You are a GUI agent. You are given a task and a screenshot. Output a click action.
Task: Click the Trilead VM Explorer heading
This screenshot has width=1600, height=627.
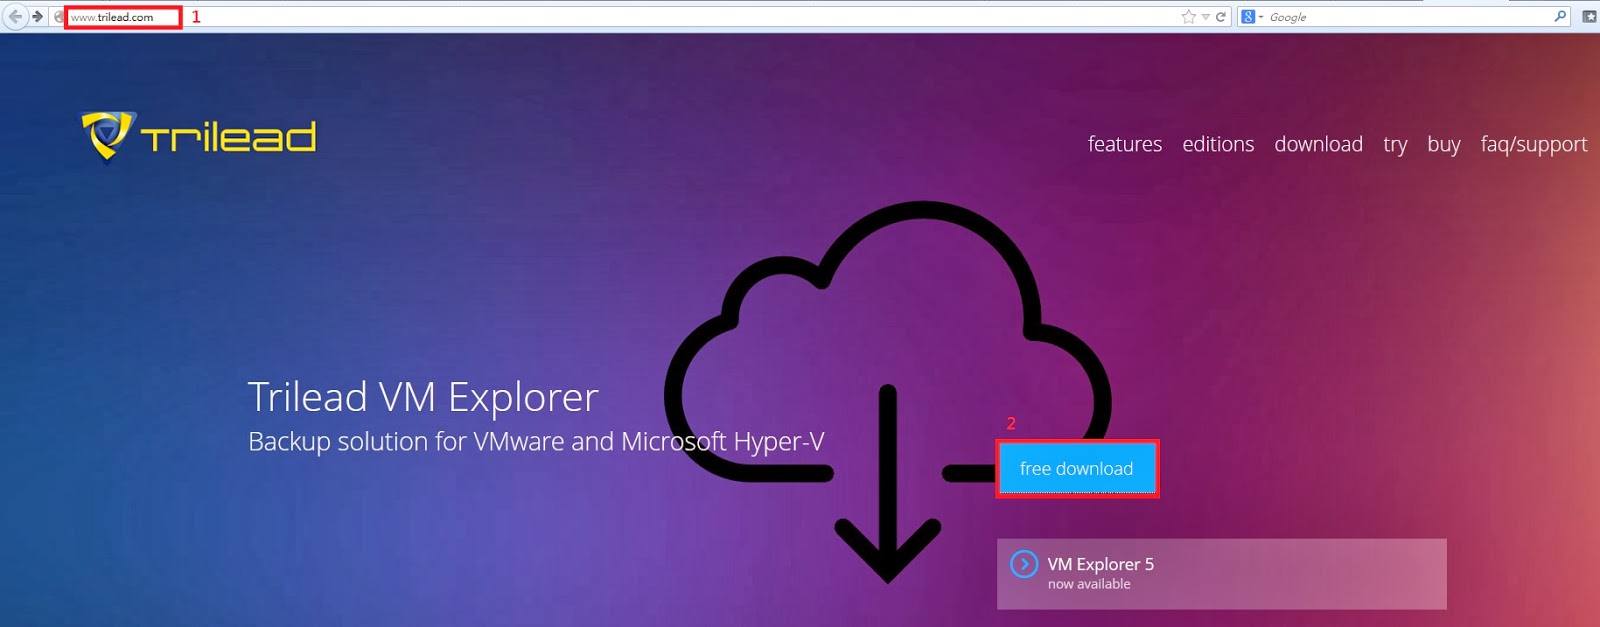point(423,398)
